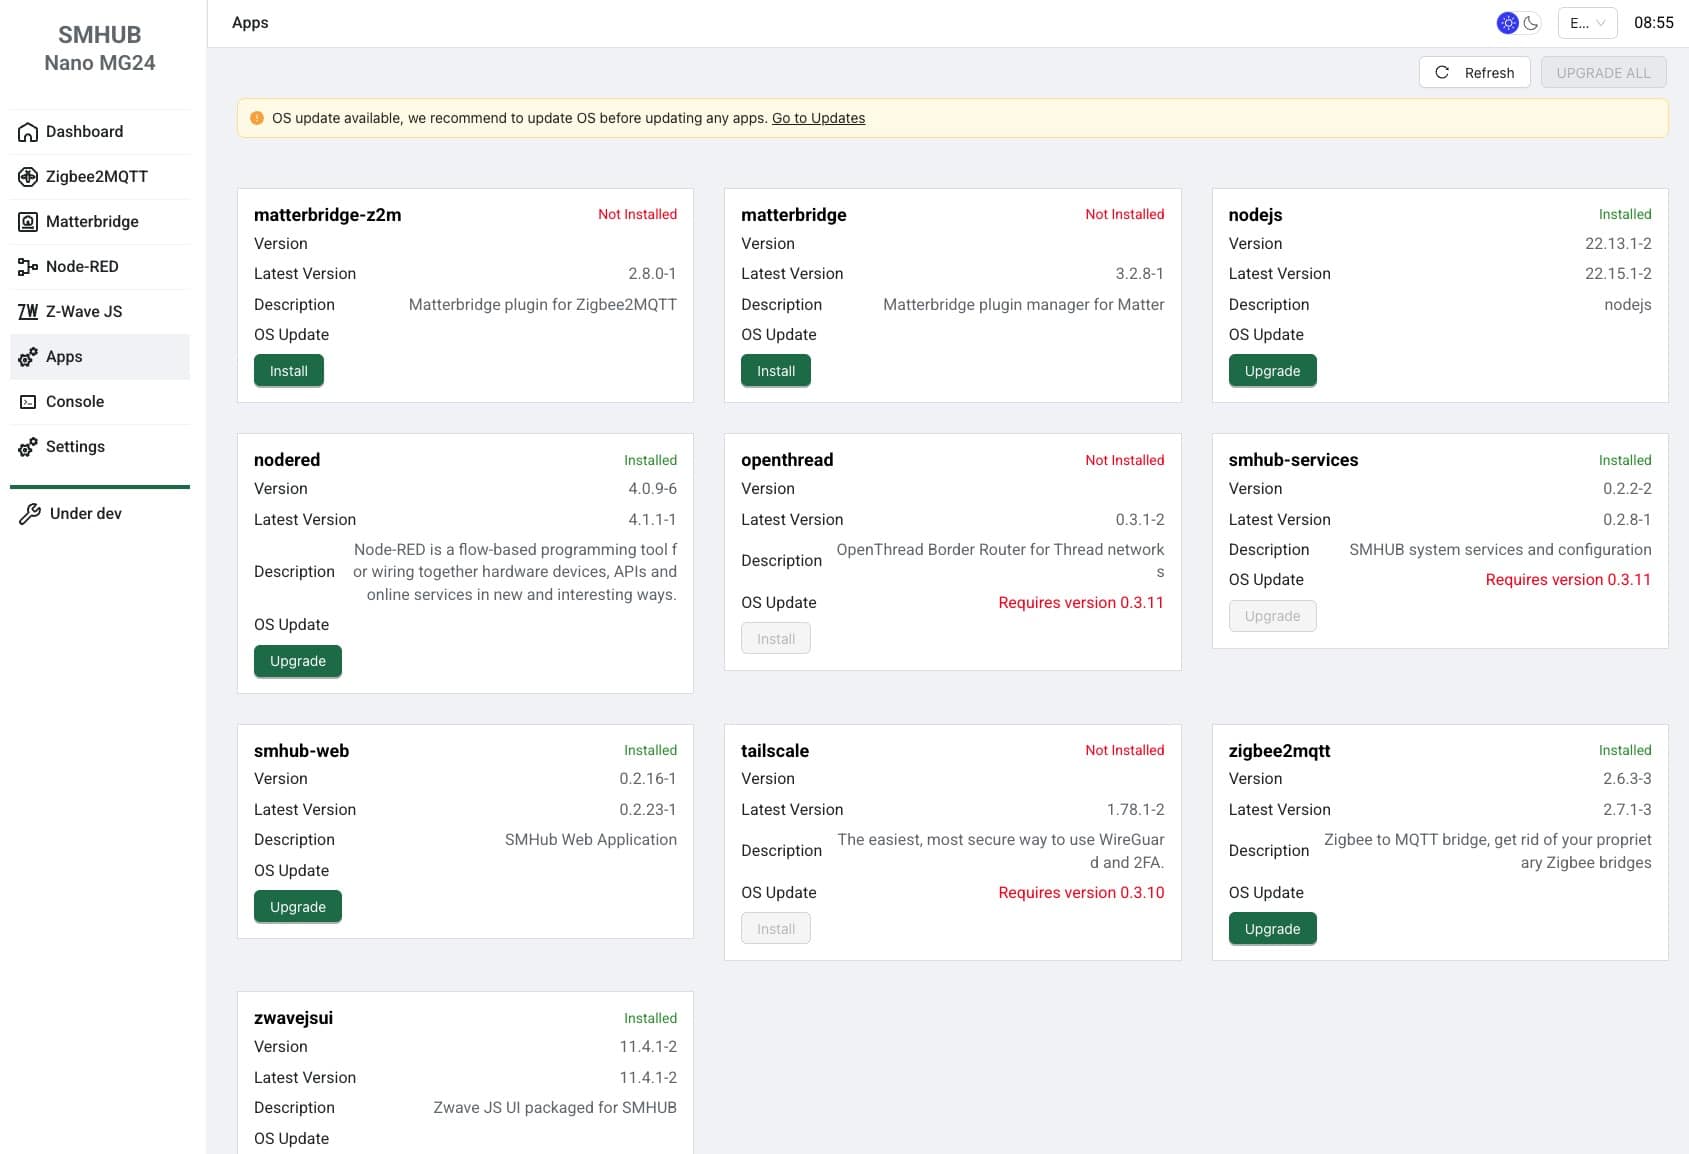Switch to light theme sun toggle
The image size is (1689, 1154).
tap(1507, 23)
